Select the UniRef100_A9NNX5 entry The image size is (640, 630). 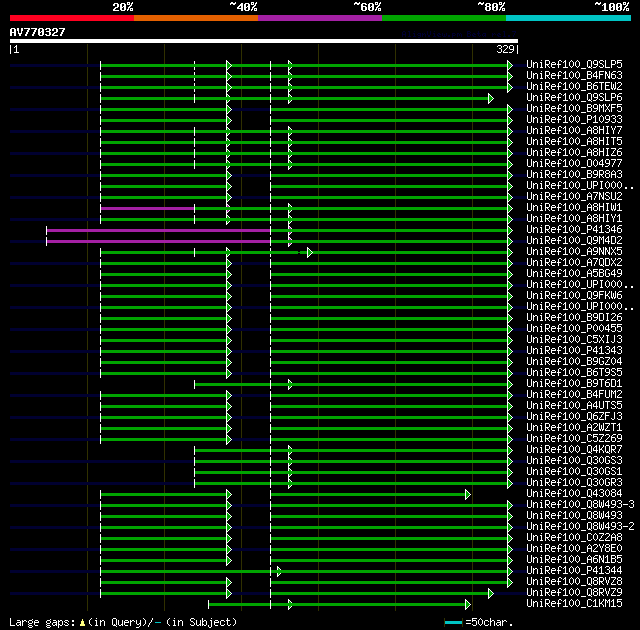(x=574, y=252)
